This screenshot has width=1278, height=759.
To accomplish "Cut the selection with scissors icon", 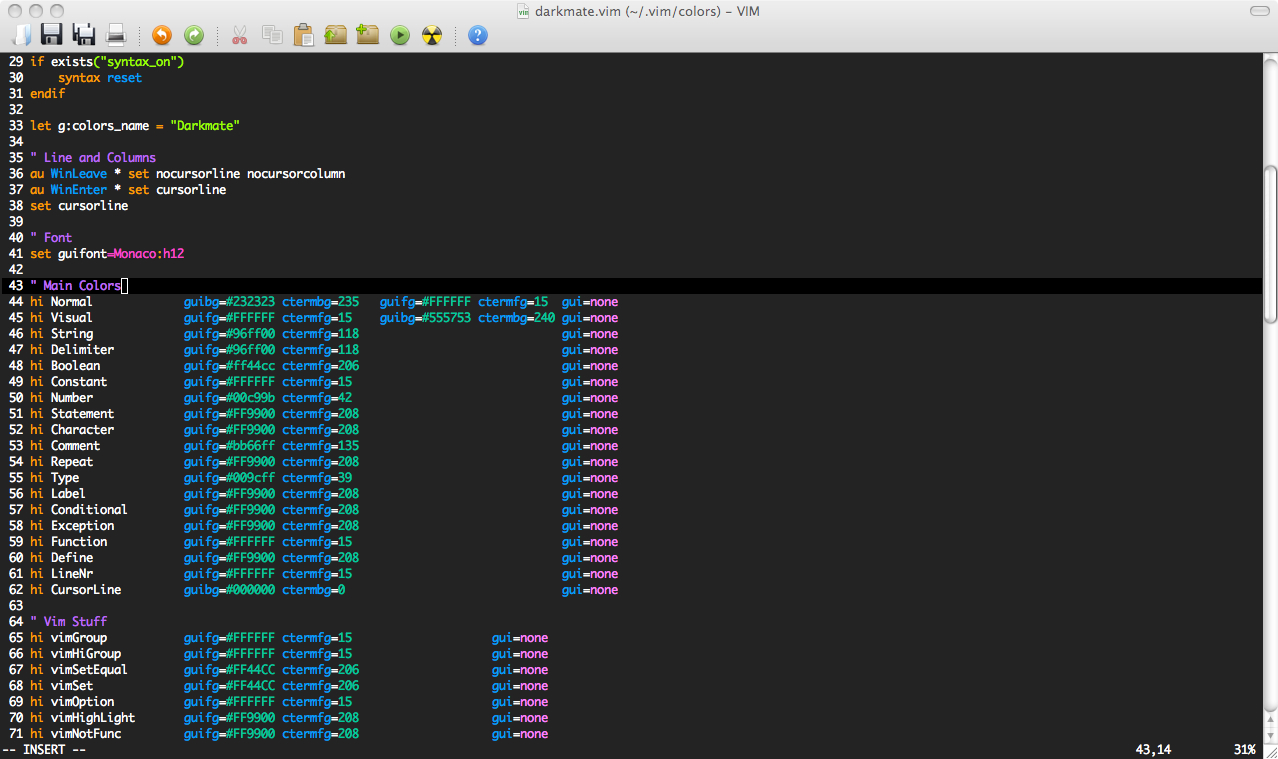I will point(239,36).
